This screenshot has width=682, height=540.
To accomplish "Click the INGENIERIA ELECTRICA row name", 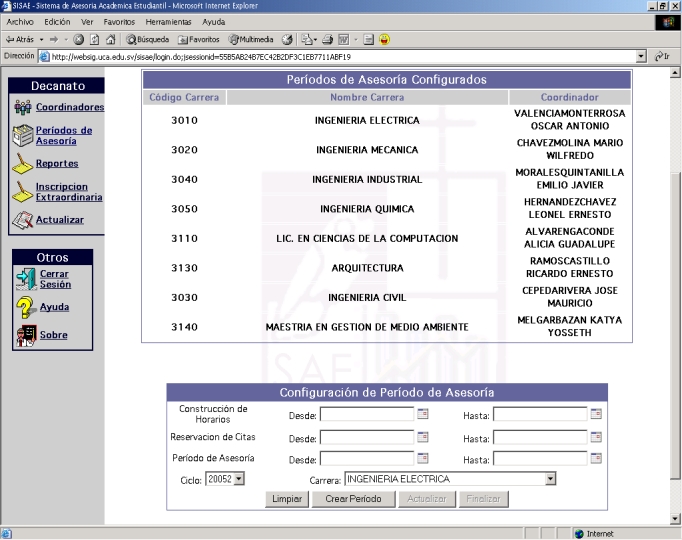I will [367, 120].
